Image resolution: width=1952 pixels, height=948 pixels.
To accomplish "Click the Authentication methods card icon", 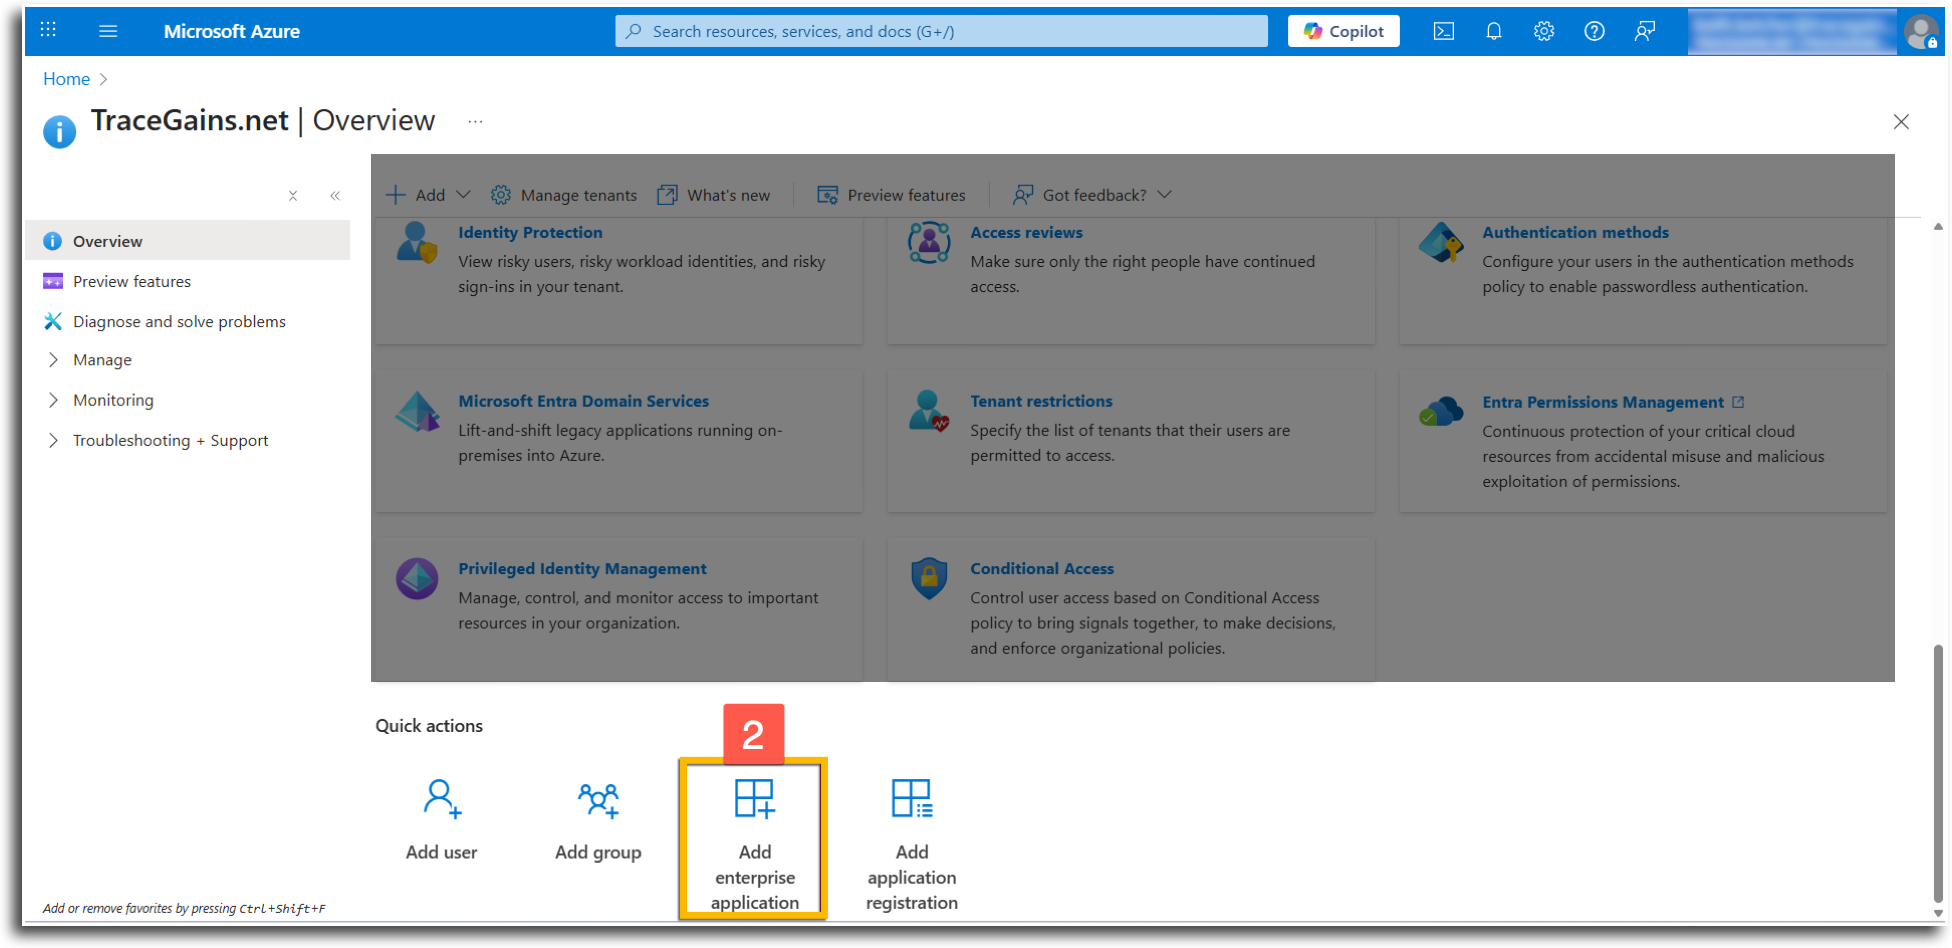I will (1440, 243).
